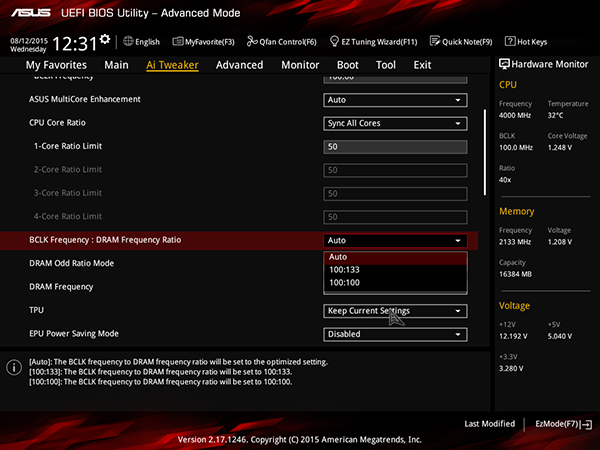Click the Hardware Monitor display icon
The width and height of the screenshot is (600, 450).
[x=504, y=64]
